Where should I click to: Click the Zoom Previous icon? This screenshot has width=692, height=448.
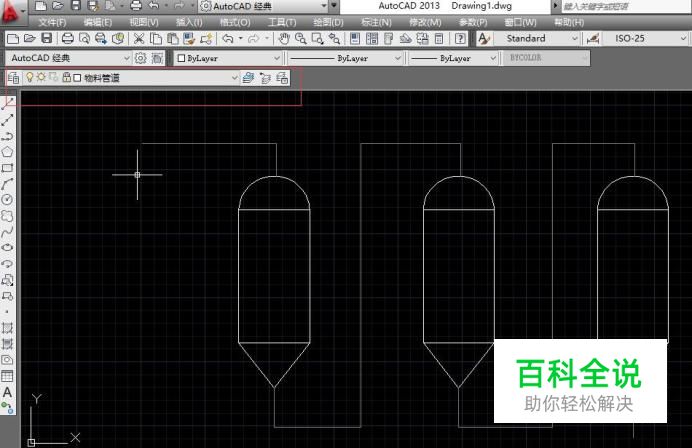334,39
